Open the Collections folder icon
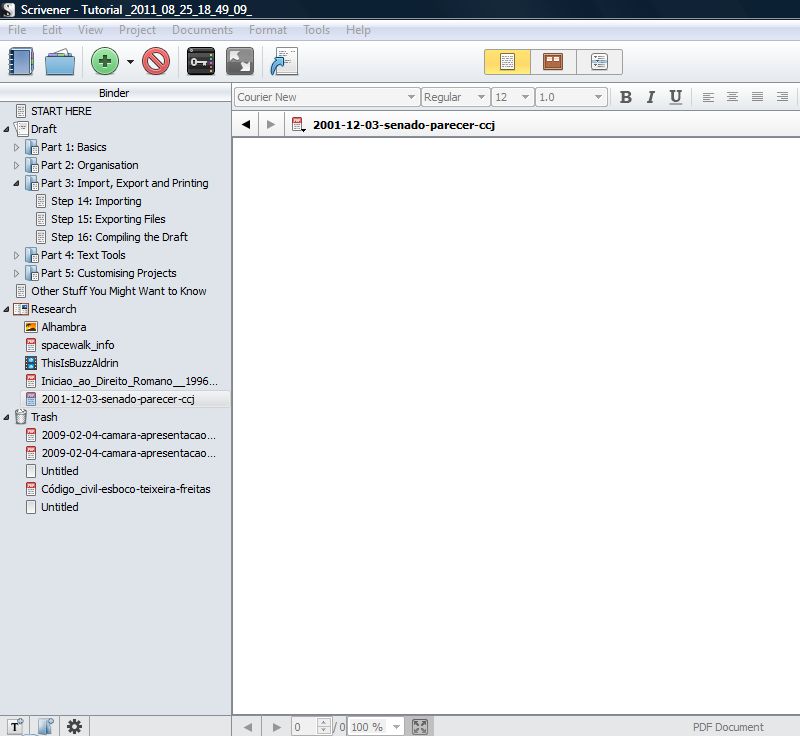Screen dimensions: 800x736 60,62
